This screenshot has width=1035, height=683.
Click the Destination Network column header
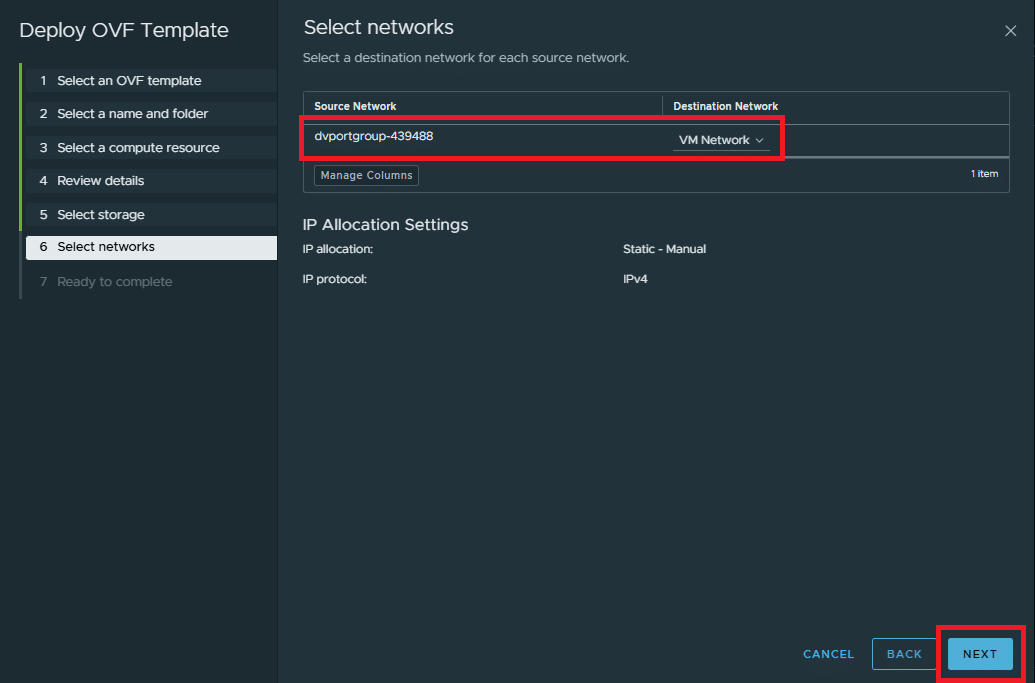[725, 106]
